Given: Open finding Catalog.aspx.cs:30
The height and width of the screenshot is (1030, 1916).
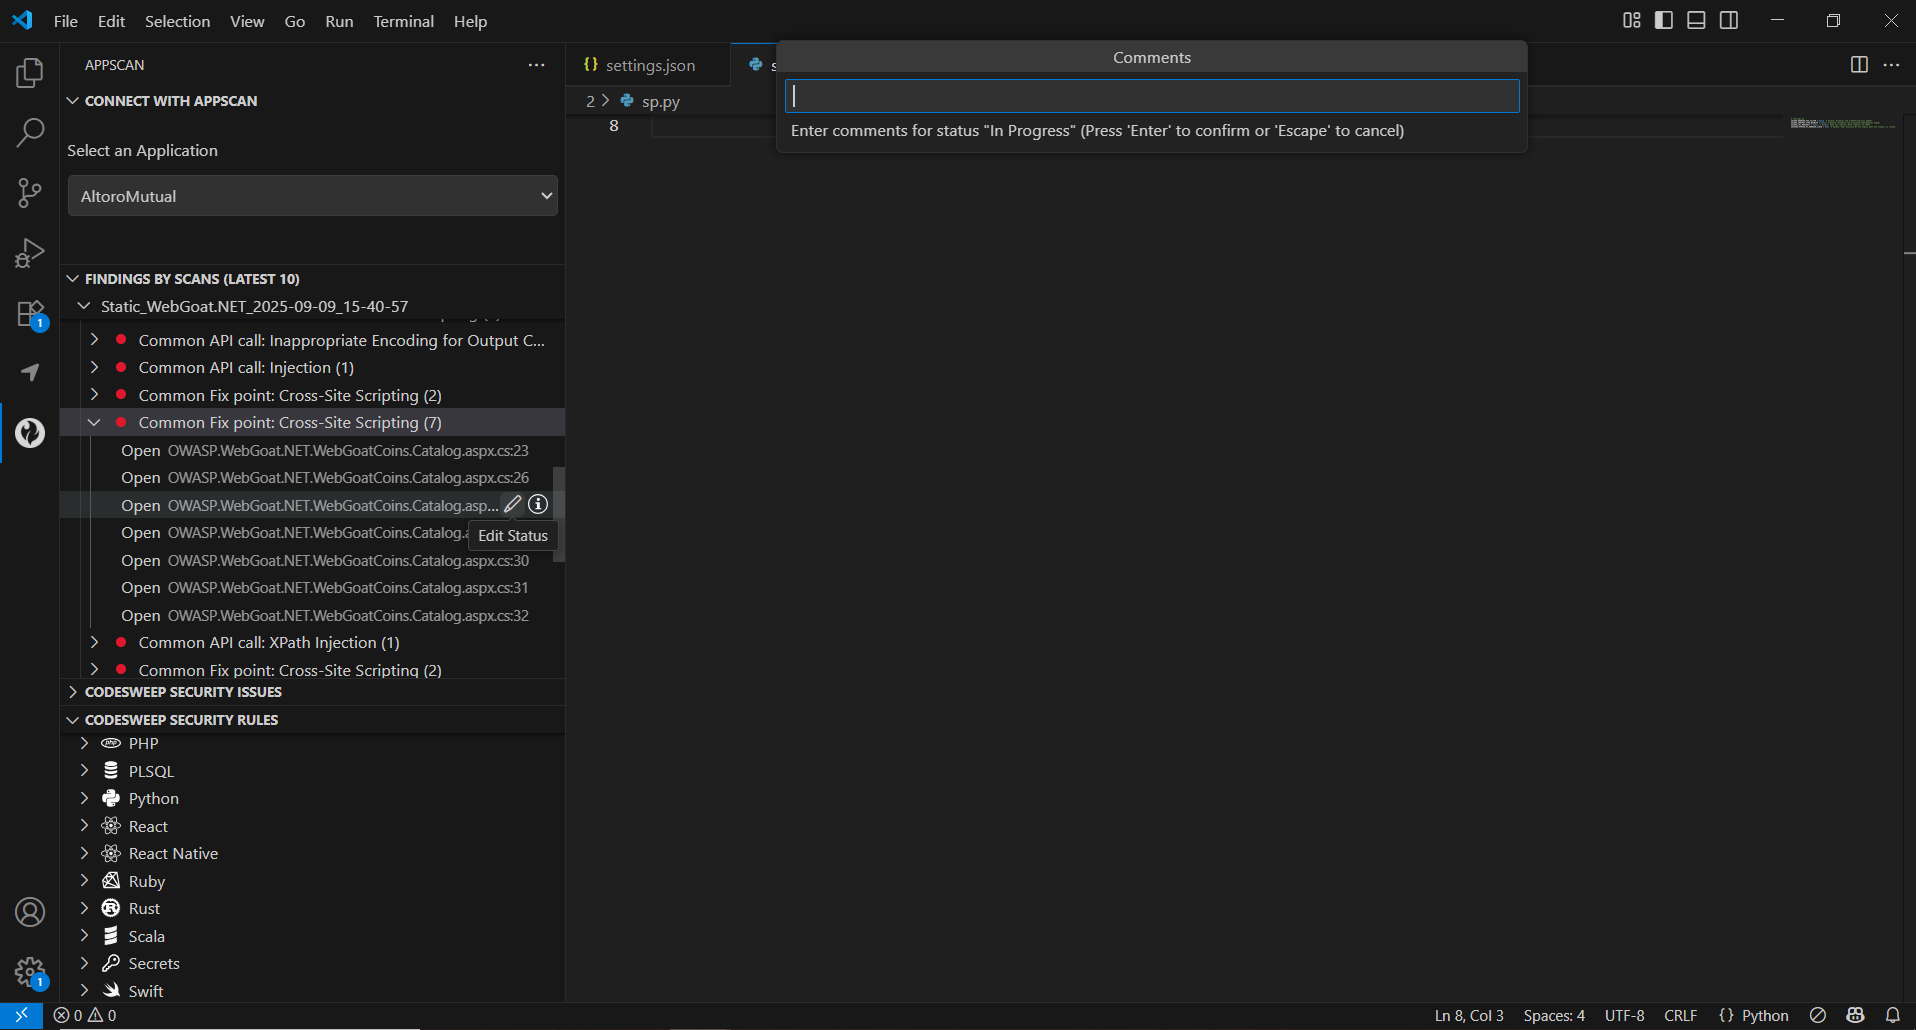Looking at the screenshot, I should pyautogui.click(x=313, y=561).
